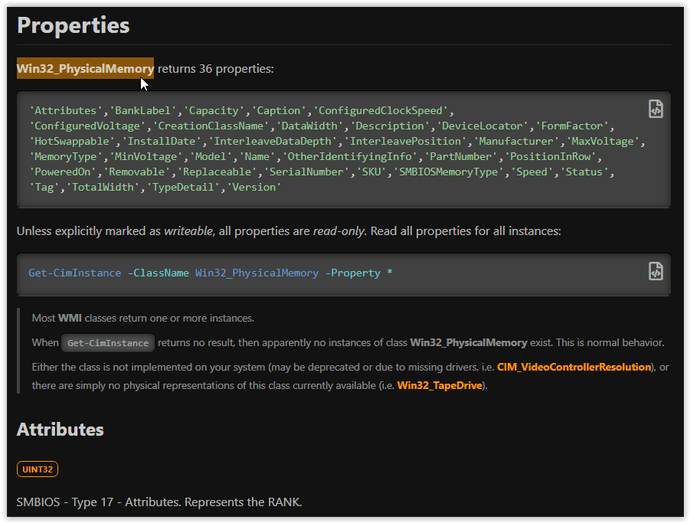Click 'InstallDate' in the code block
The width and height of the screenshot is (690, 523).
[x=161, y=141]
